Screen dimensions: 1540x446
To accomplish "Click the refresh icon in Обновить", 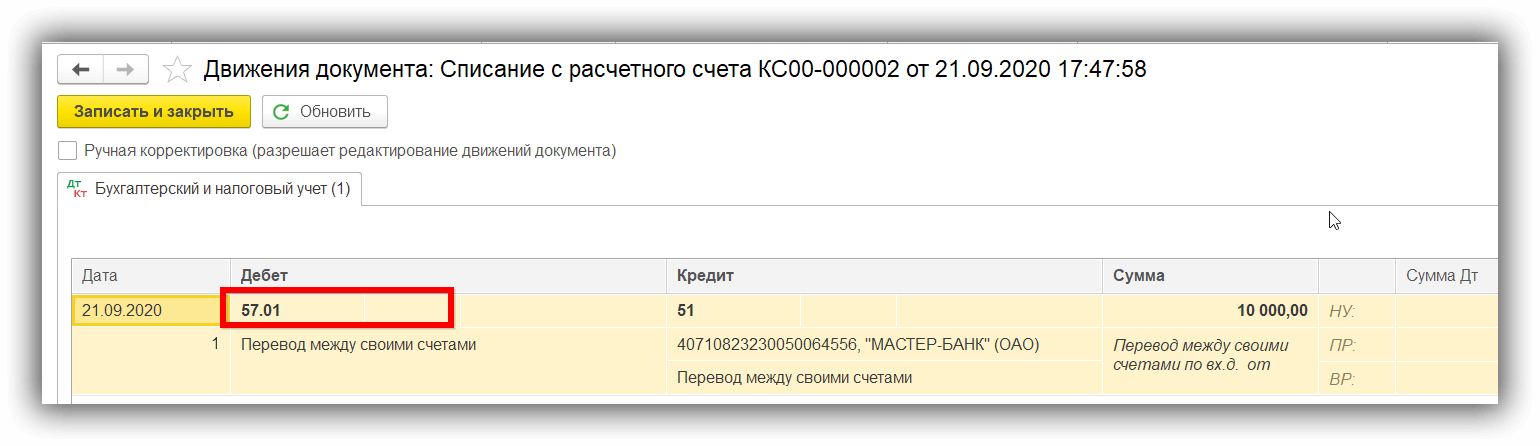I will (281, 111).
